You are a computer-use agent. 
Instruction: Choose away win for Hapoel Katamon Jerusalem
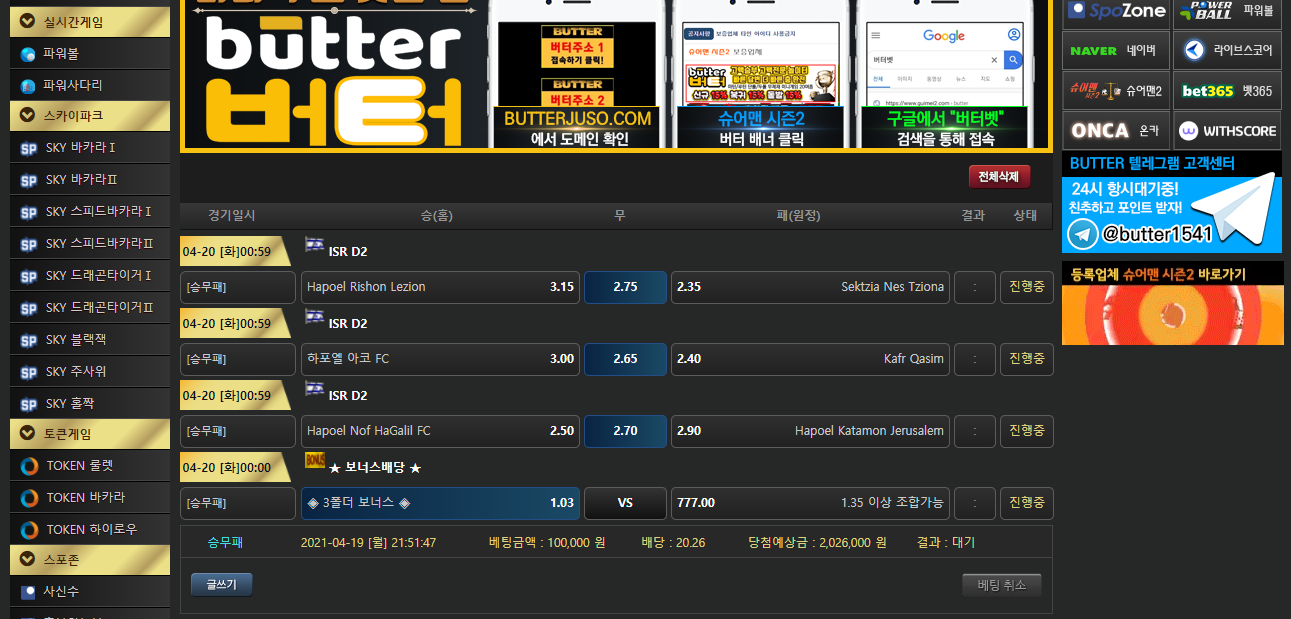(810, 431)
